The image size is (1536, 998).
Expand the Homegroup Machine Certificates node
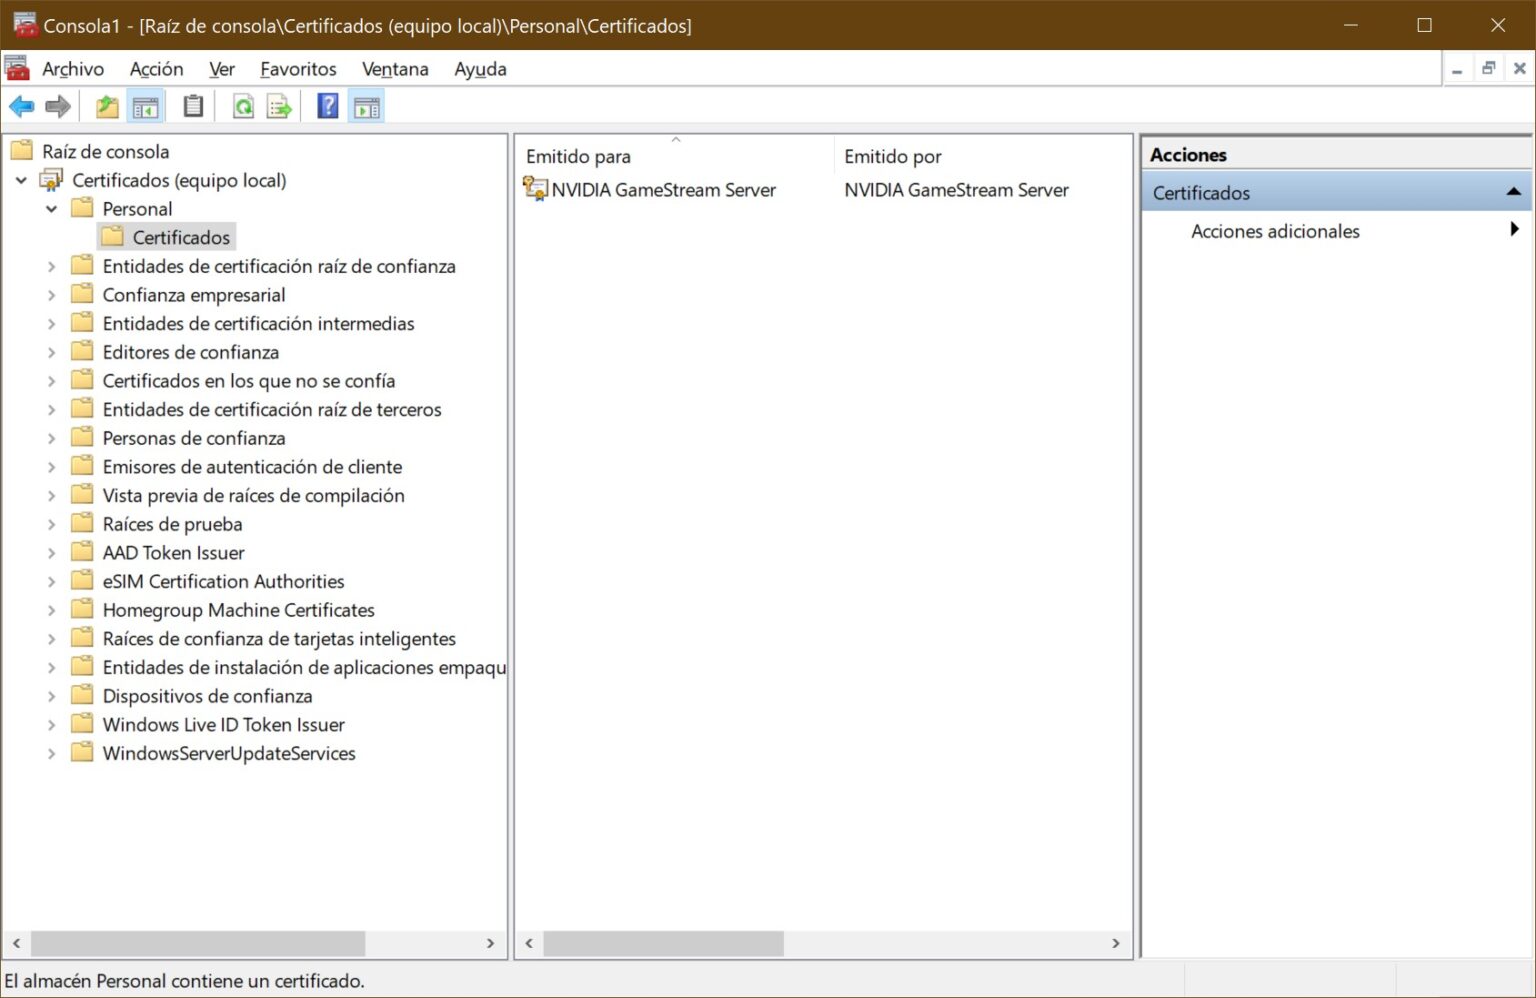coord(51,610)
